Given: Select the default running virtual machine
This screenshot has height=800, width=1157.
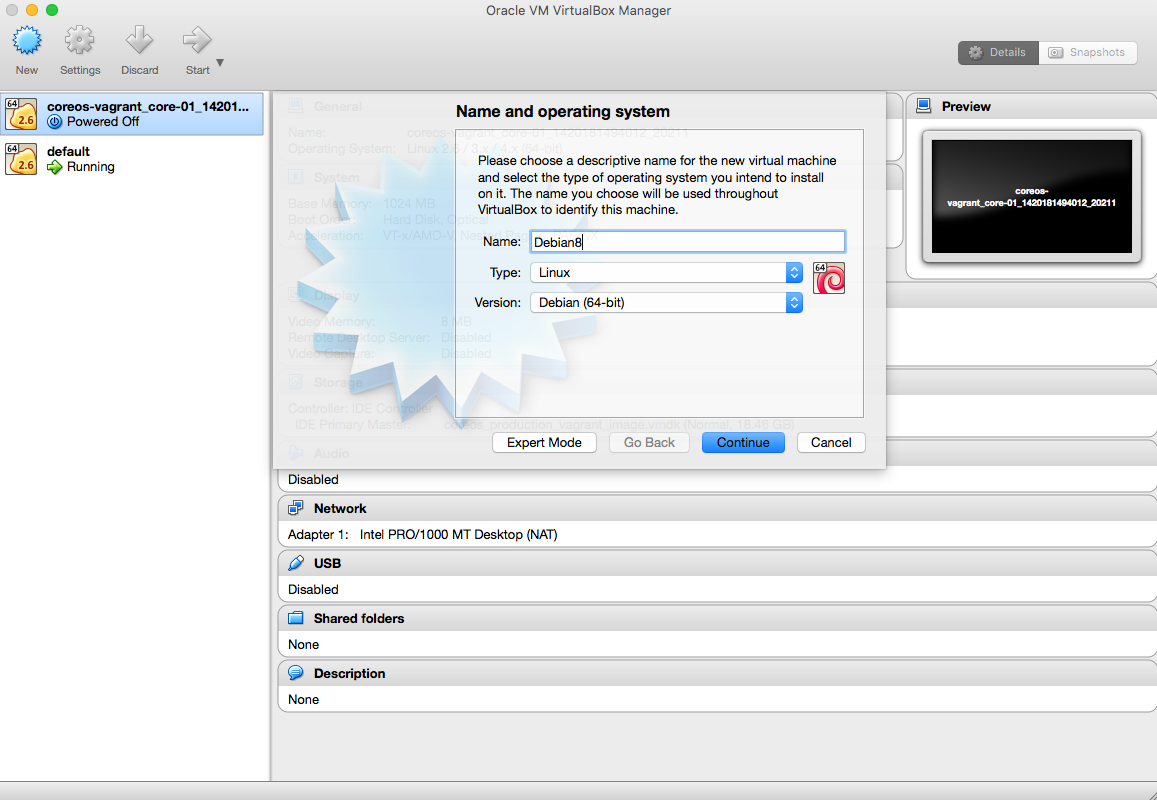Looking at the screenshot, I should [132, 159].
